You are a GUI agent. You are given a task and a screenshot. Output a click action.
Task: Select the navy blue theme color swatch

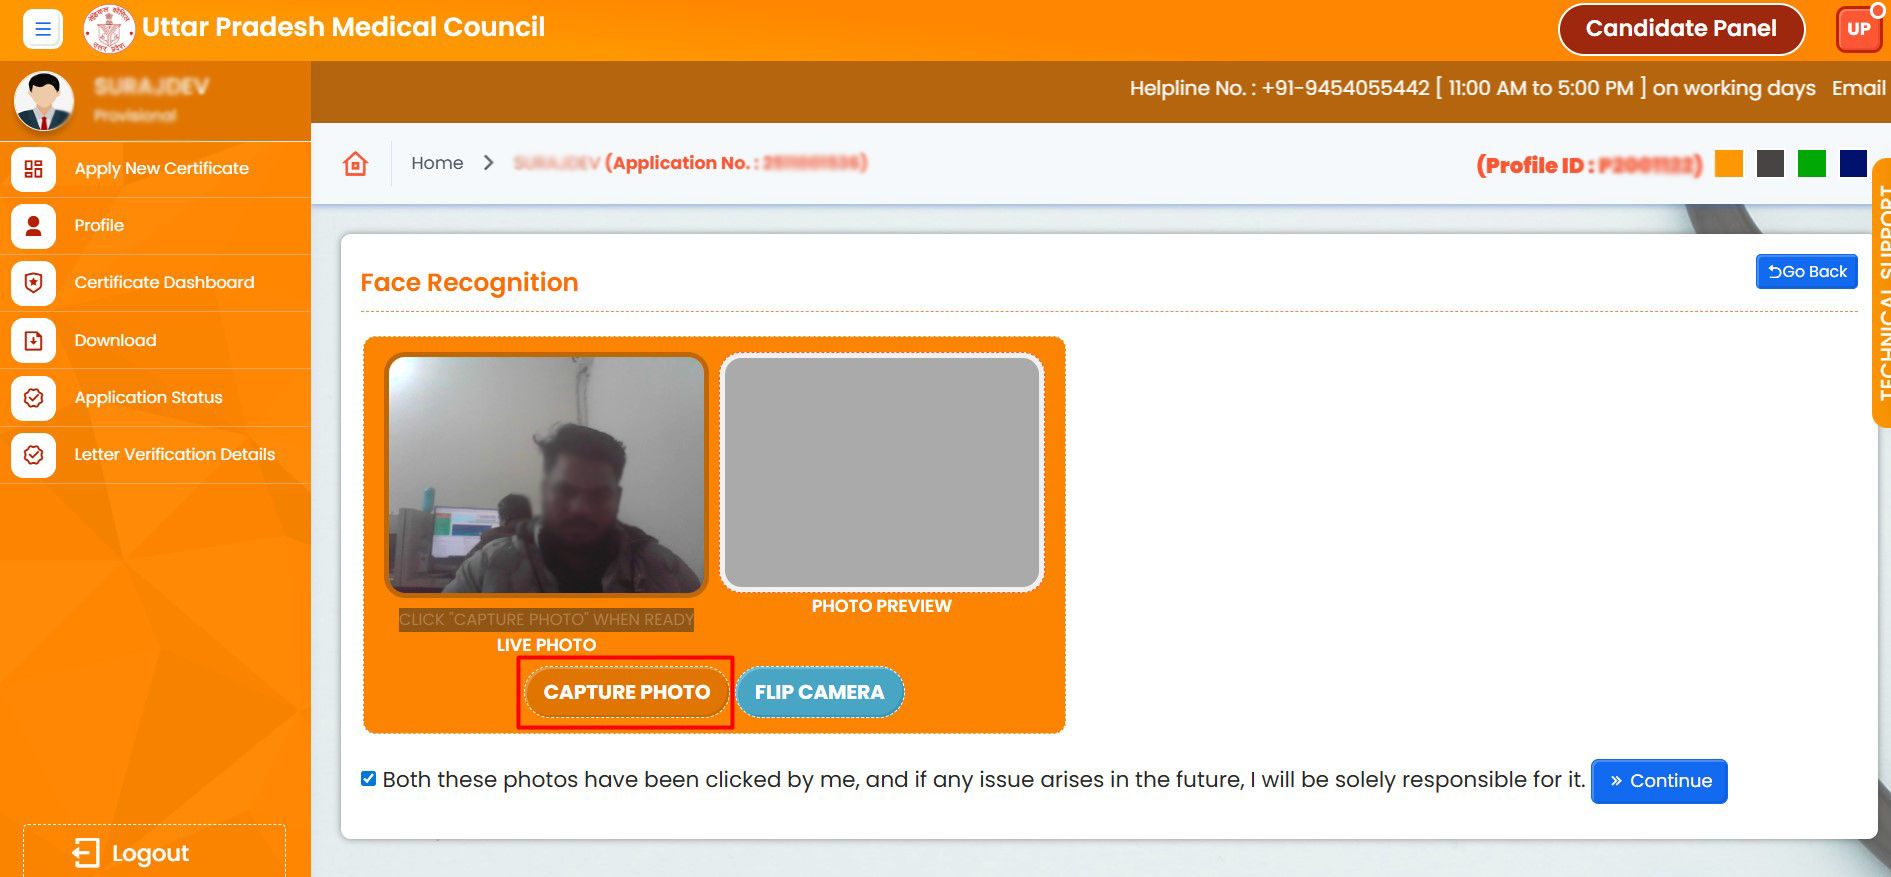(1852, 164)
